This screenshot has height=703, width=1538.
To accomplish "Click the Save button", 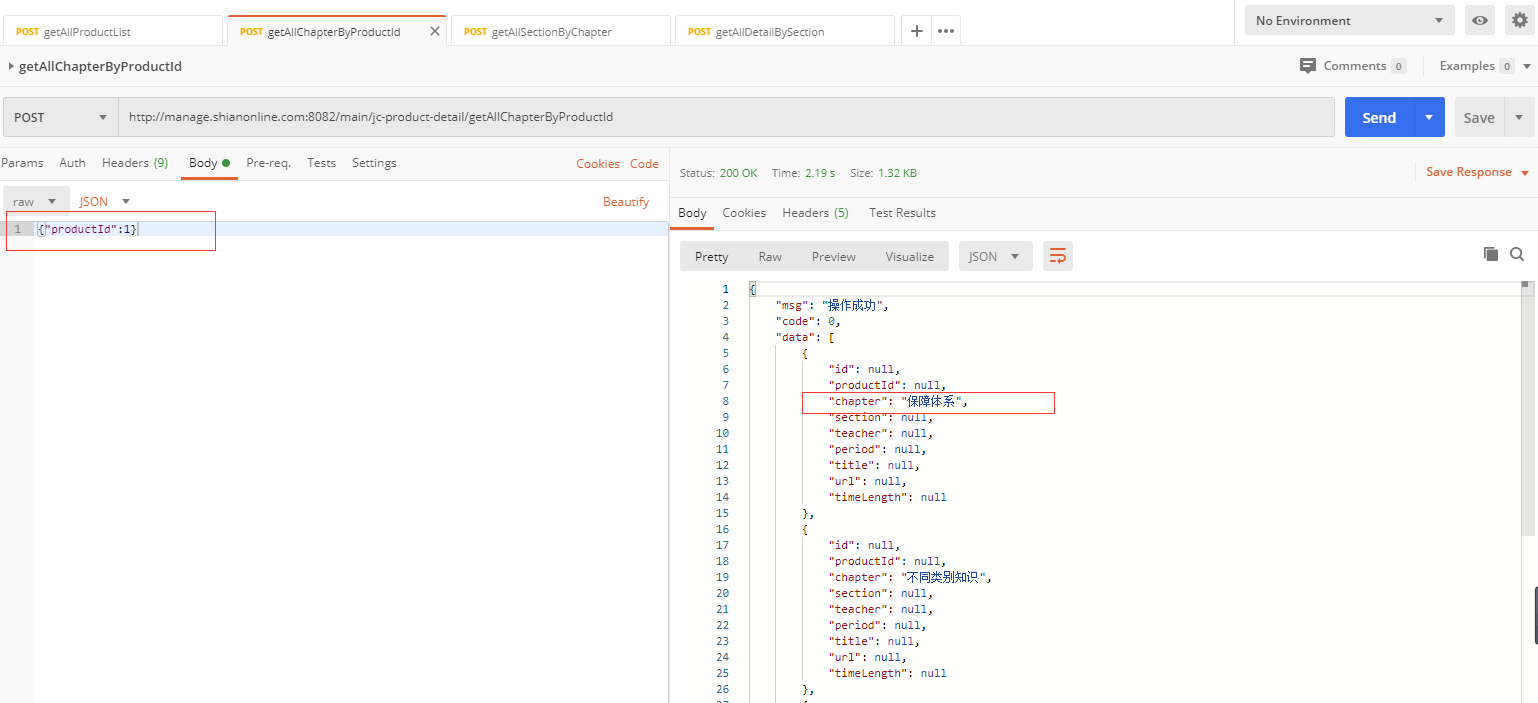I will (1479, 117).
